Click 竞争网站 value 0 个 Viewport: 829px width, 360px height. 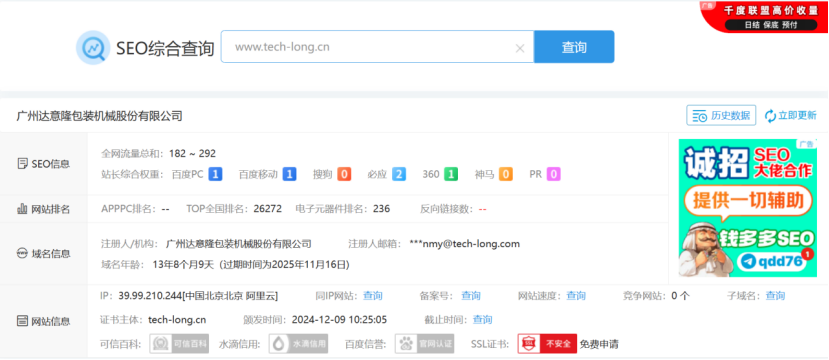[680, 296]
